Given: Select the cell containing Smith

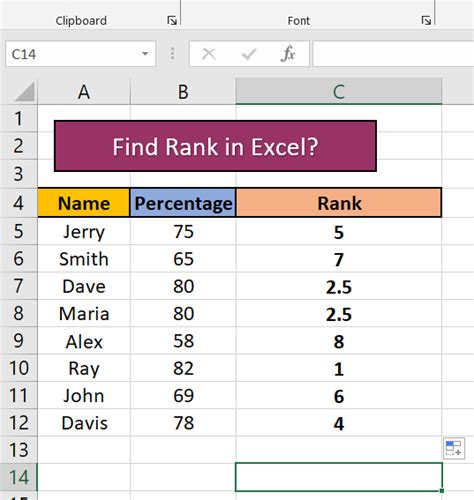Looking at the screenshot, I should (84, 259).
